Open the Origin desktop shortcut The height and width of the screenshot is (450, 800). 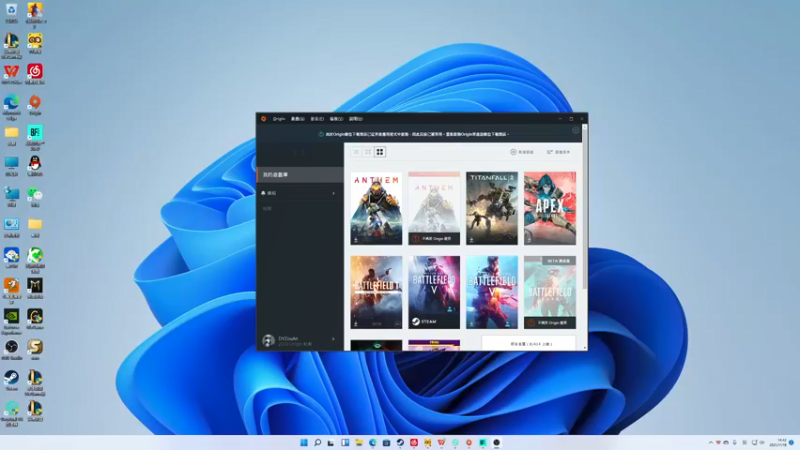click(x=35, y=105)
